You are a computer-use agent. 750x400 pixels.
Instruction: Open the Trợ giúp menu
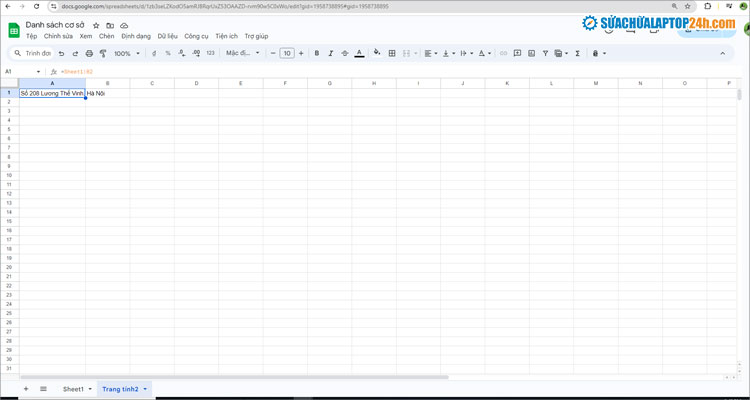pyautogui.click(x=256, y=36)
